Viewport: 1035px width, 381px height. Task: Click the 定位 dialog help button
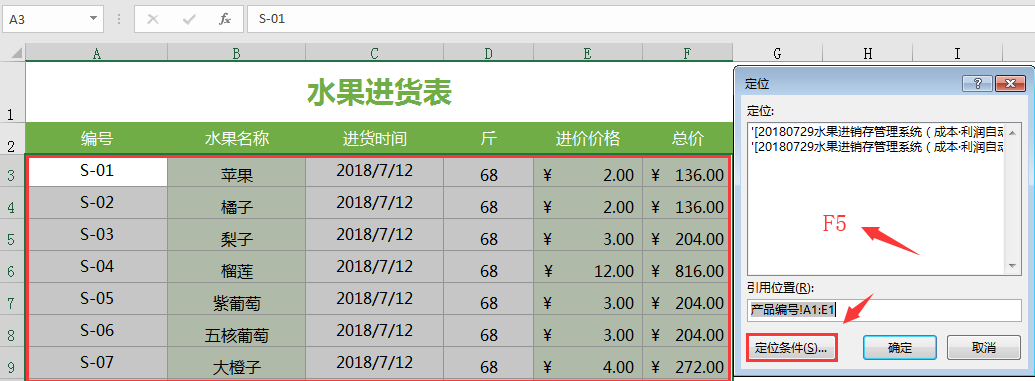[977, 83]
